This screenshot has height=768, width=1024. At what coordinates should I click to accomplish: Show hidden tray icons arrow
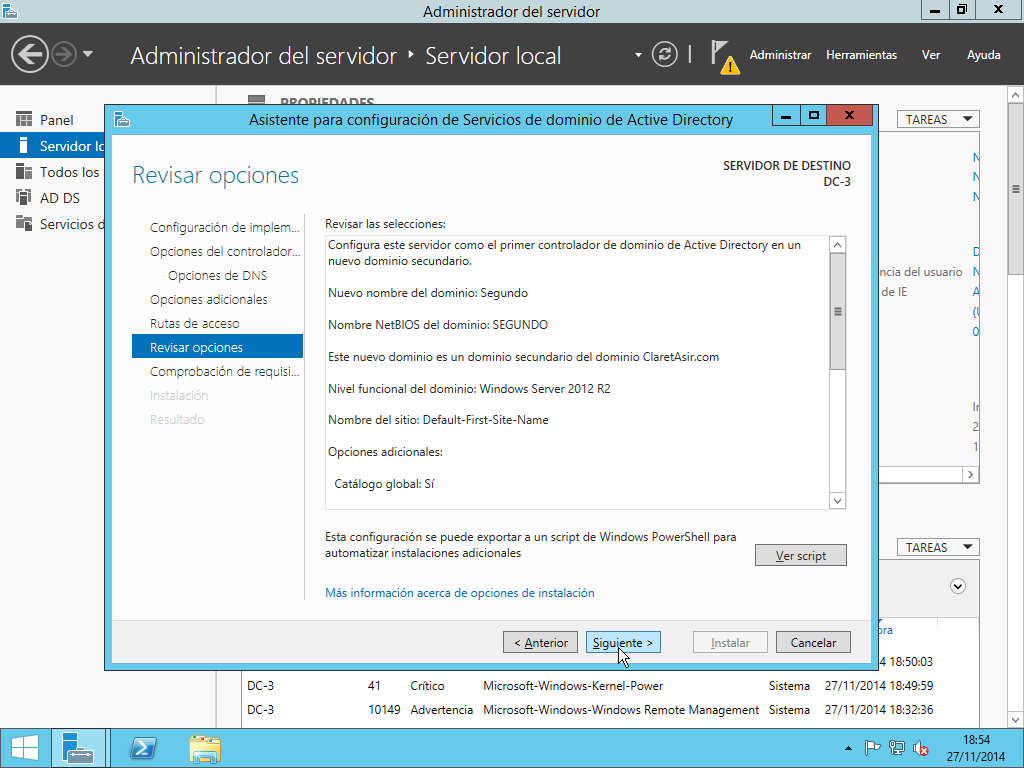pyautogui.click(x=848, y=748)
